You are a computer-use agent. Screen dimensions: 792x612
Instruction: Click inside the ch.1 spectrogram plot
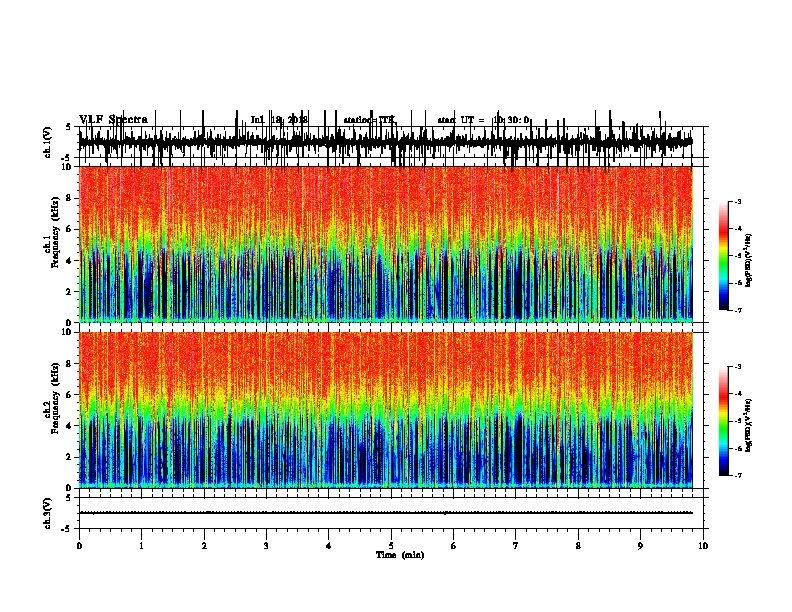pyautogui.click(x=385, y=244)
